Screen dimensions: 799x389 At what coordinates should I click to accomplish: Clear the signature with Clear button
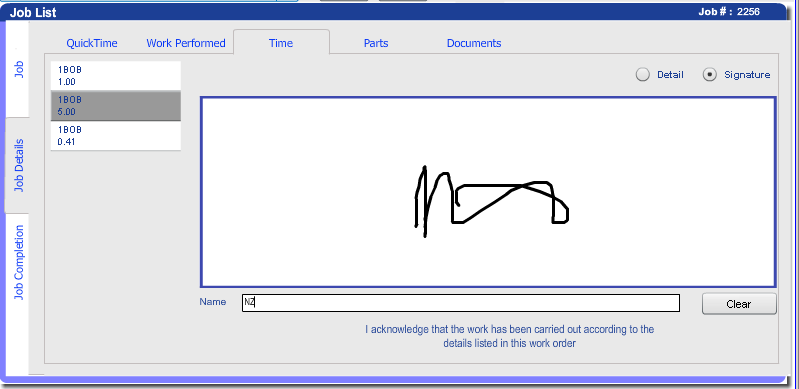pos(739,304)
